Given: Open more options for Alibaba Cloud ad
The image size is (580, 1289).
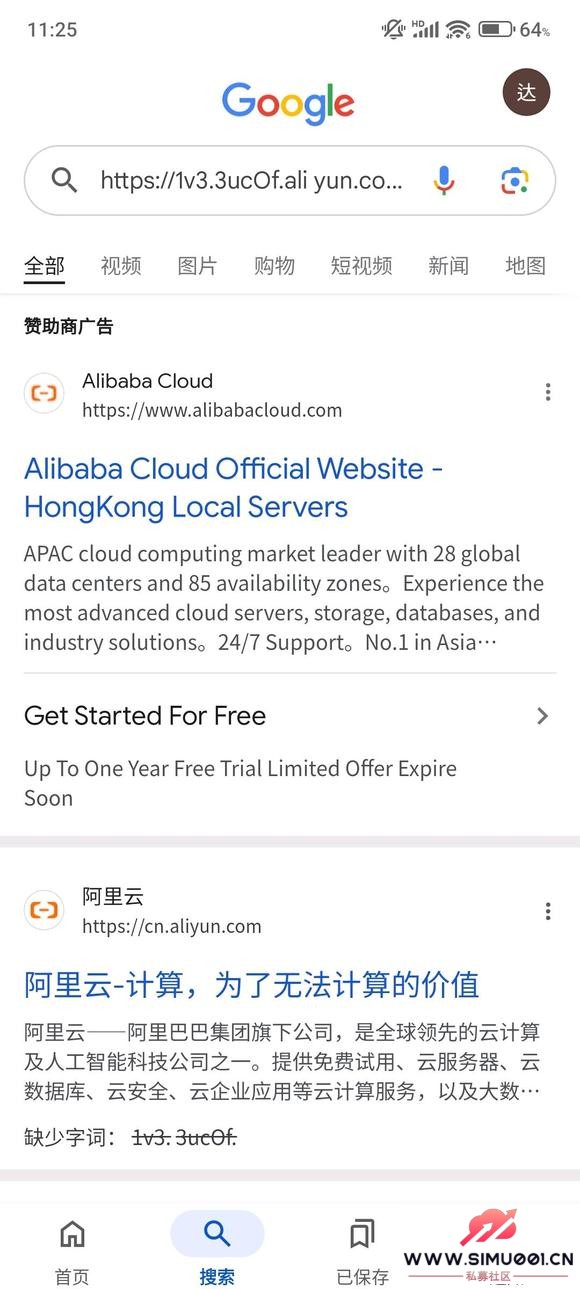Looking at the screenshot, I should (x=547, y=392).
